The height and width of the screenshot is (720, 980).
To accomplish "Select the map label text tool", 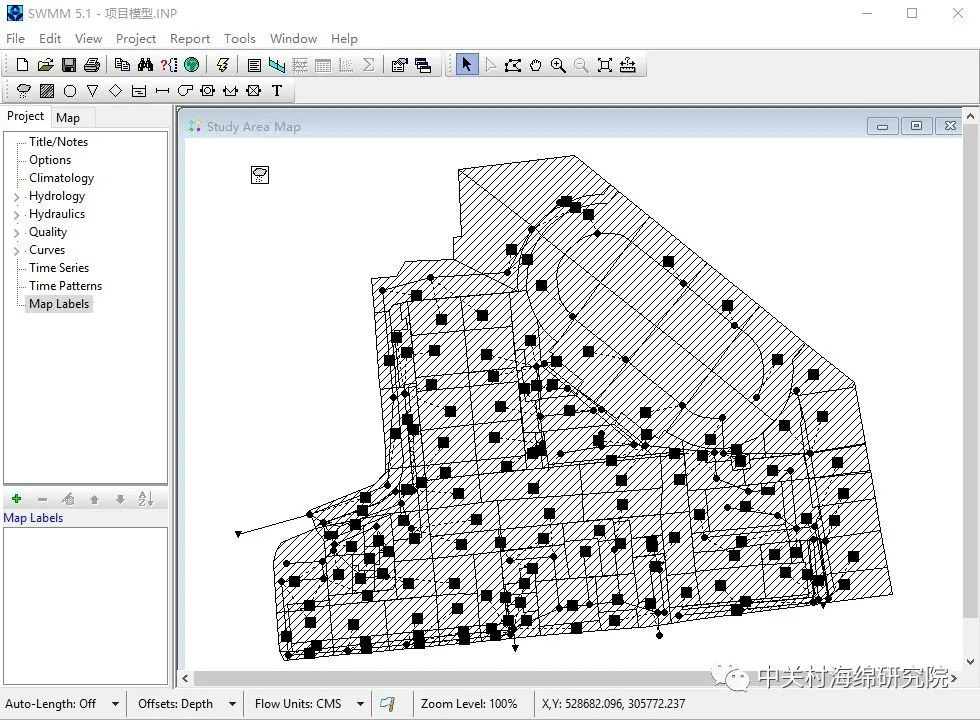I will 277,91.
